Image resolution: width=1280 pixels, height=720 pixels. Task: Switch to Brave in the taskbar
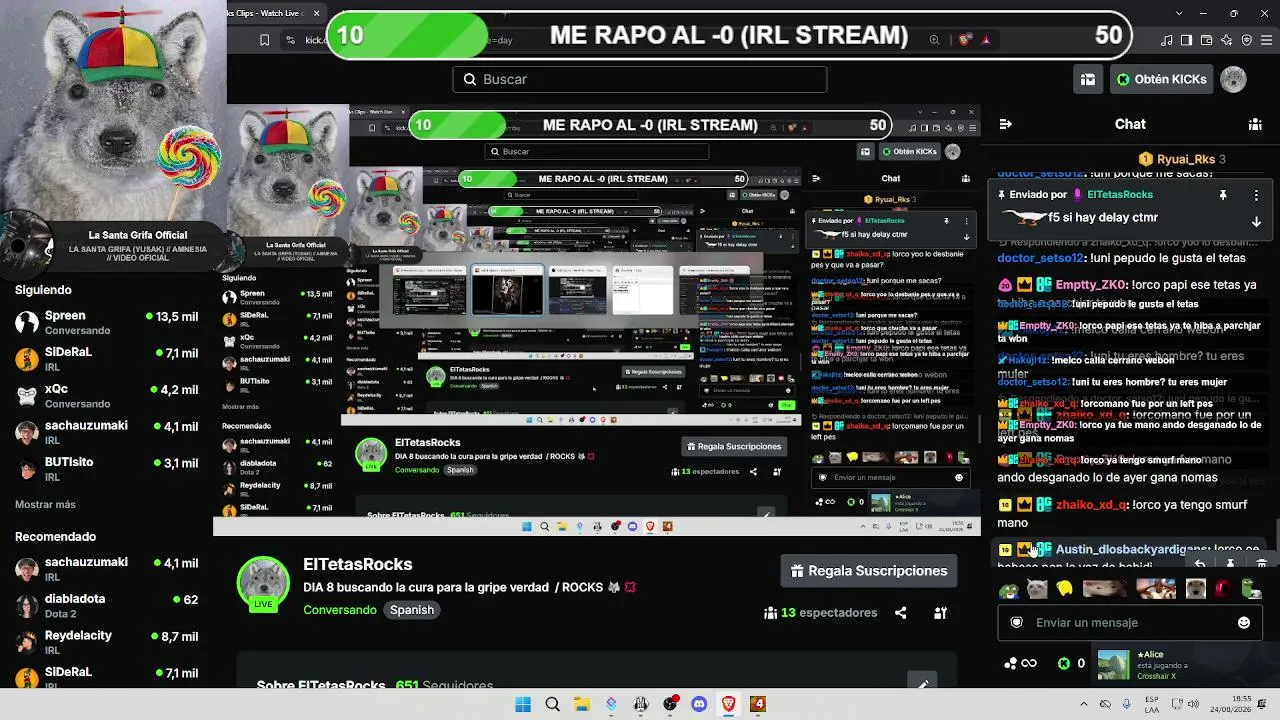728,704
